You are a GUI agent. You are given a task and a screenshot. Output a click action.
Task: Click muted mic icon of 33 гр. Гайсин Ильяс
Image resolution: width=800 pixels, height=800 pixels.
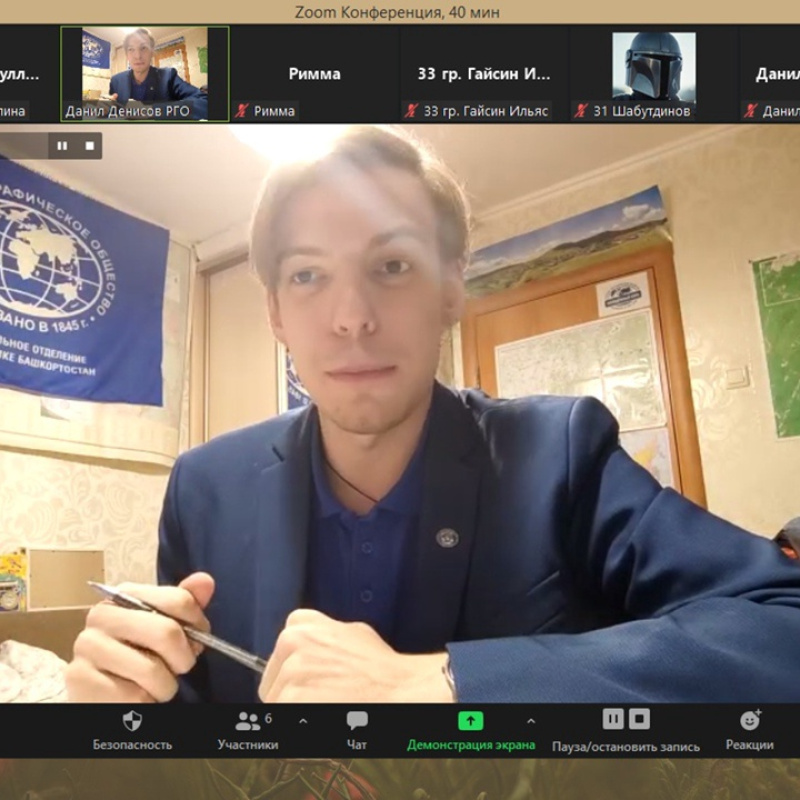click(411, 111)
